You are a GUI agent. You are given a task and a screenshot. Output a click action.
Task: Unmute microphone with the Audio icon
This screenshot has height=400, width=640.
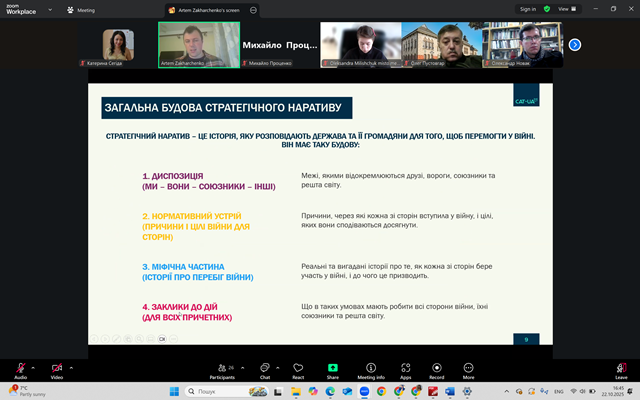[x=20, y=368]
